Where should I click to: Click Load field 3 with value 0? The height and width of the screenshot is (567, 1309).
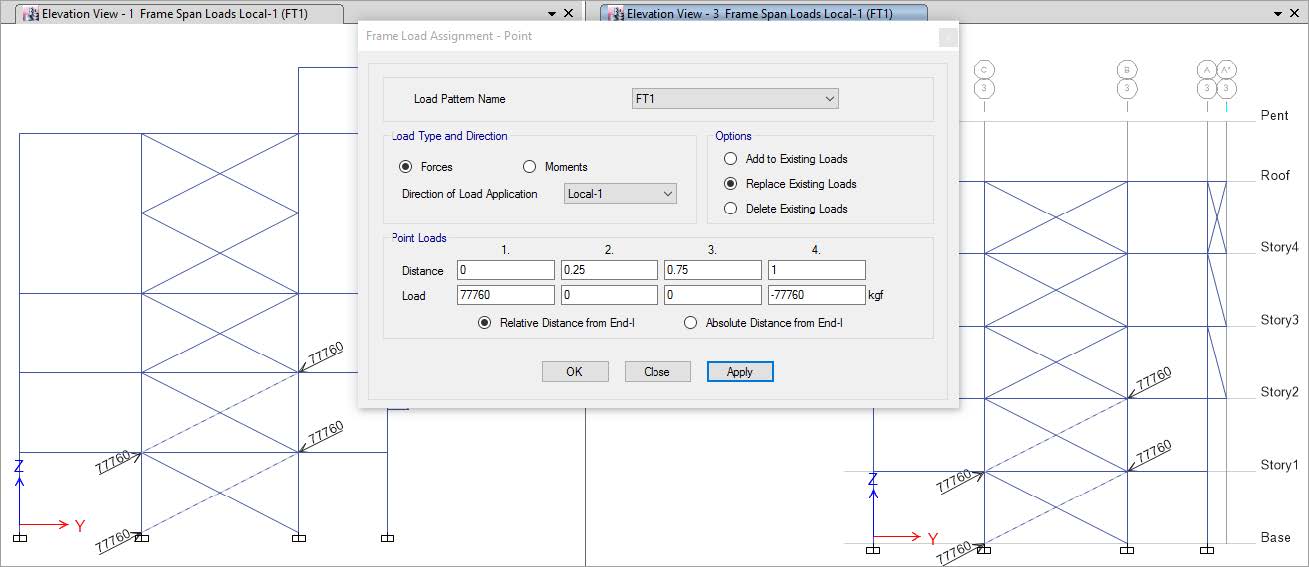click(x=713, y=295)
